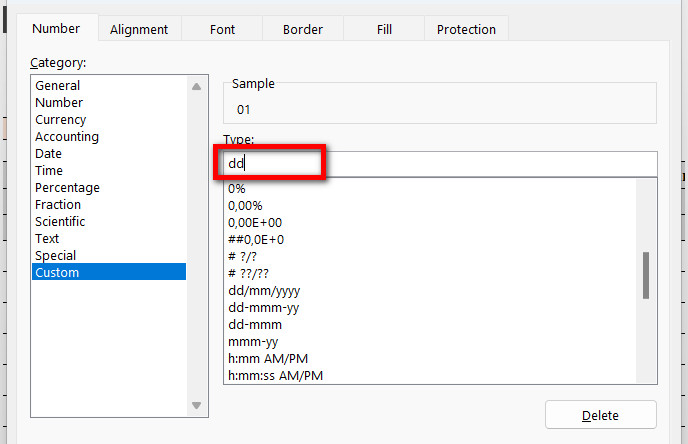688x444 pixels.
Task: Select the Scientific category
Action: 60,222
